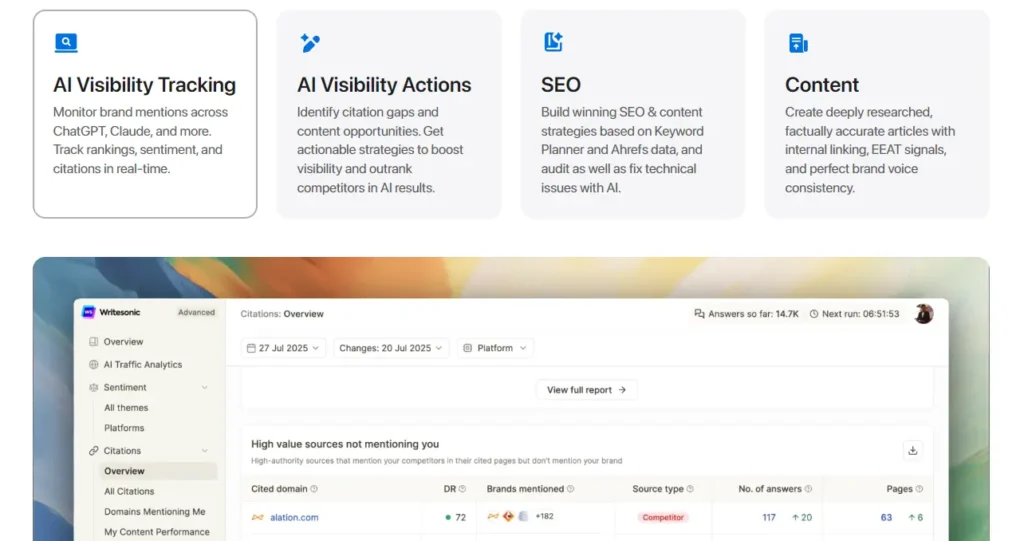
Task: Click the Source type info icon
Action: coord(690,489)
